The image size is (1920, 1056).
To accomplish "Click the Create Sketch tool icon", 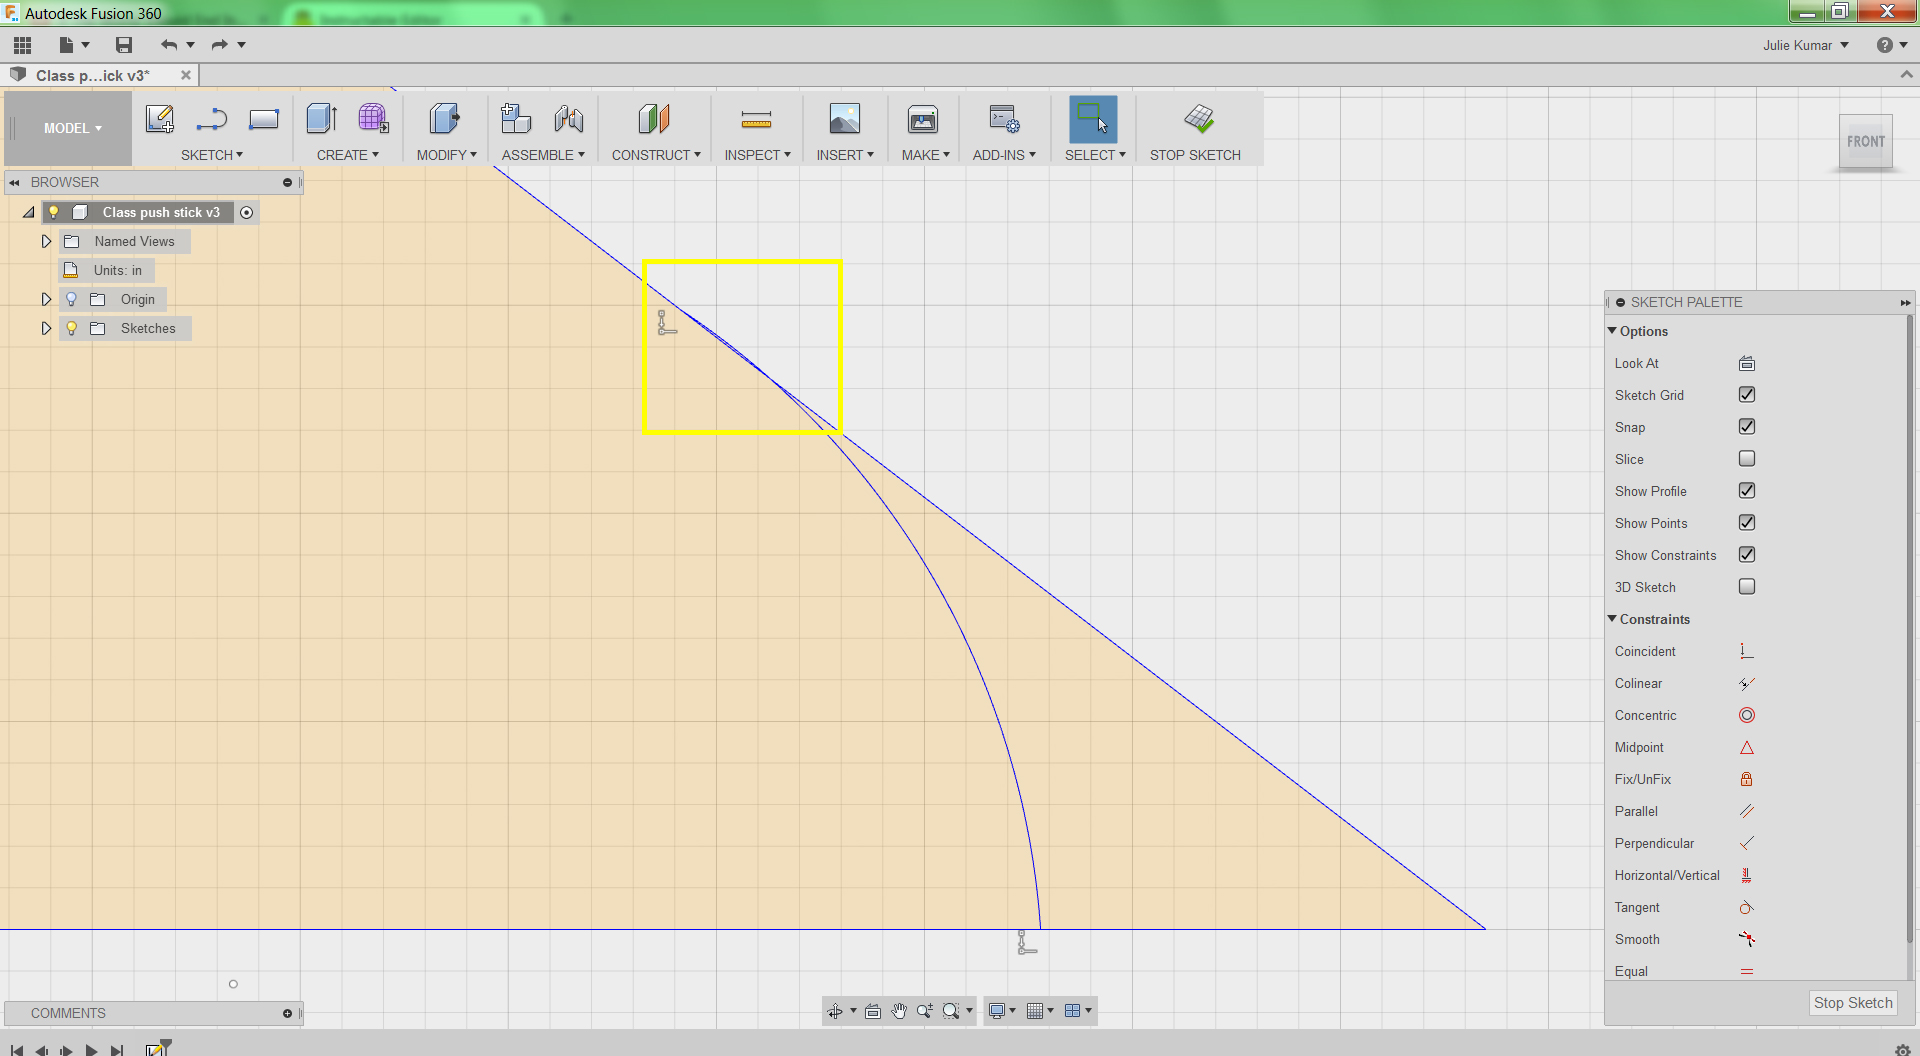I will 160,119.
